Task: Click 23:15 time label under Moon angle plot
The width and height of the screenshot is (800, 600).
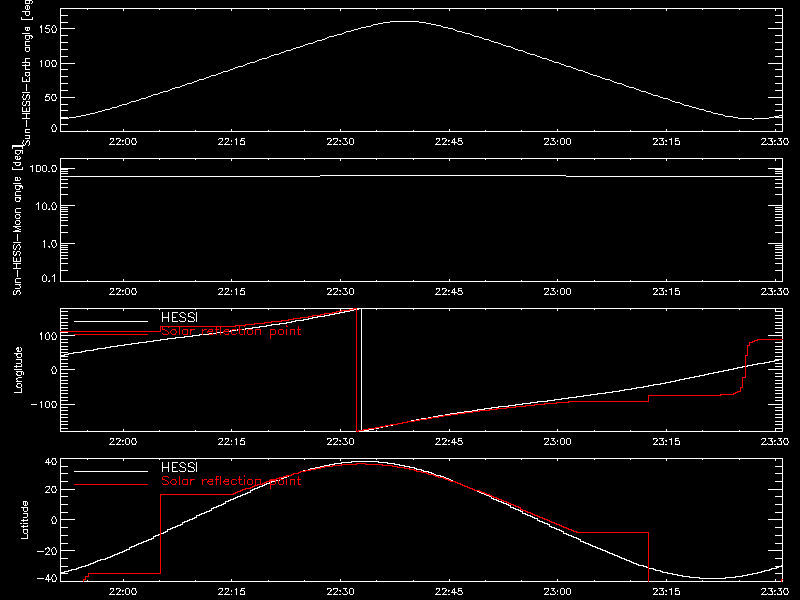Action: (x=666, y=292)
